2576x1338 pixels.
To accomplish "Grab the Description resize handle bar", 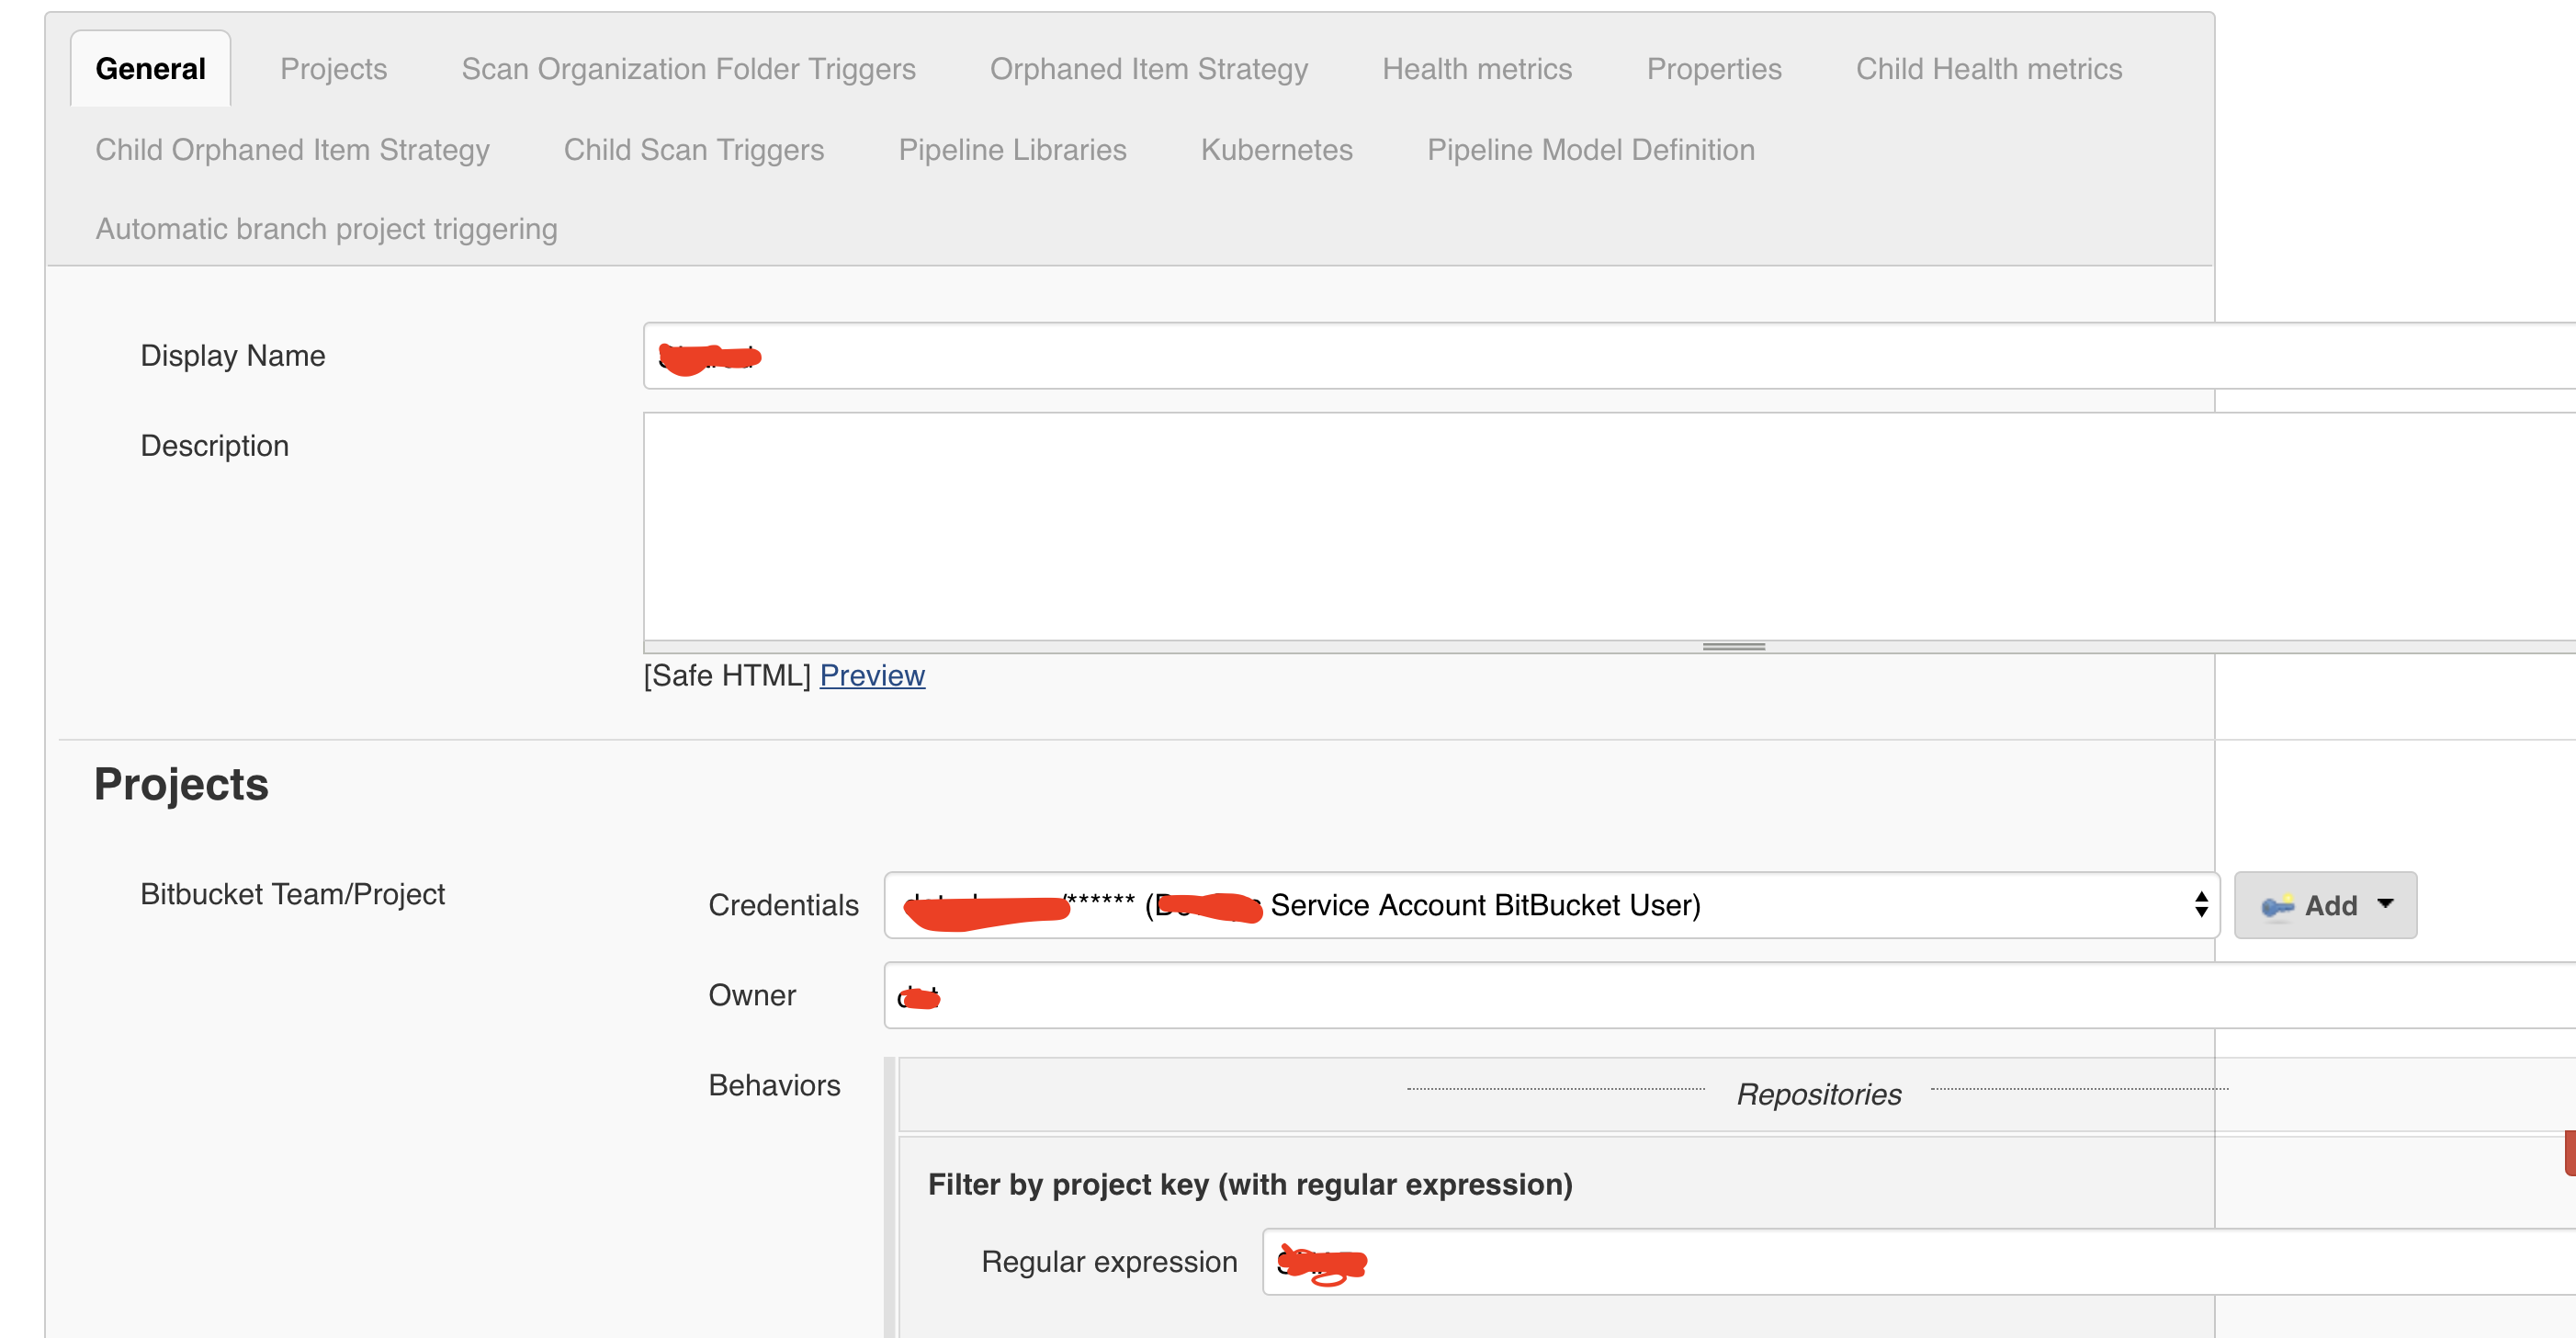I will [x=1733, y=647].
